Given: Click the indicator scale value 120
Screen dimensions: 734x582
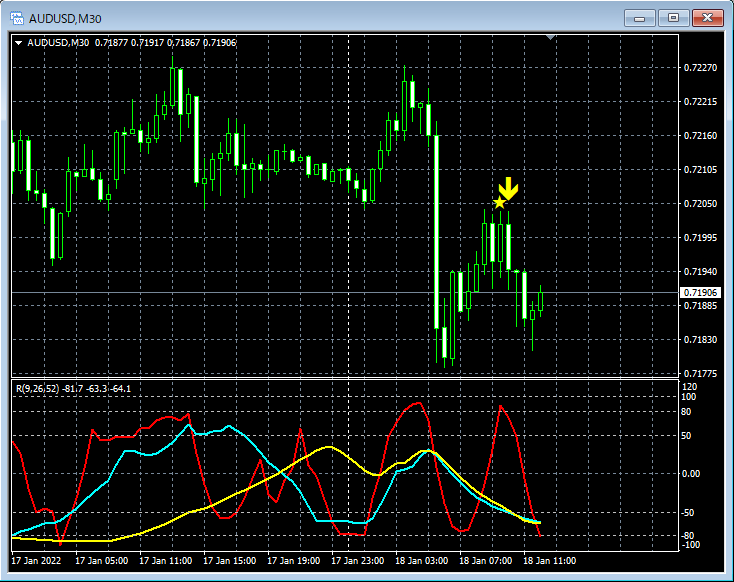Looking at the screenshot, I should (x=690, y=387).
